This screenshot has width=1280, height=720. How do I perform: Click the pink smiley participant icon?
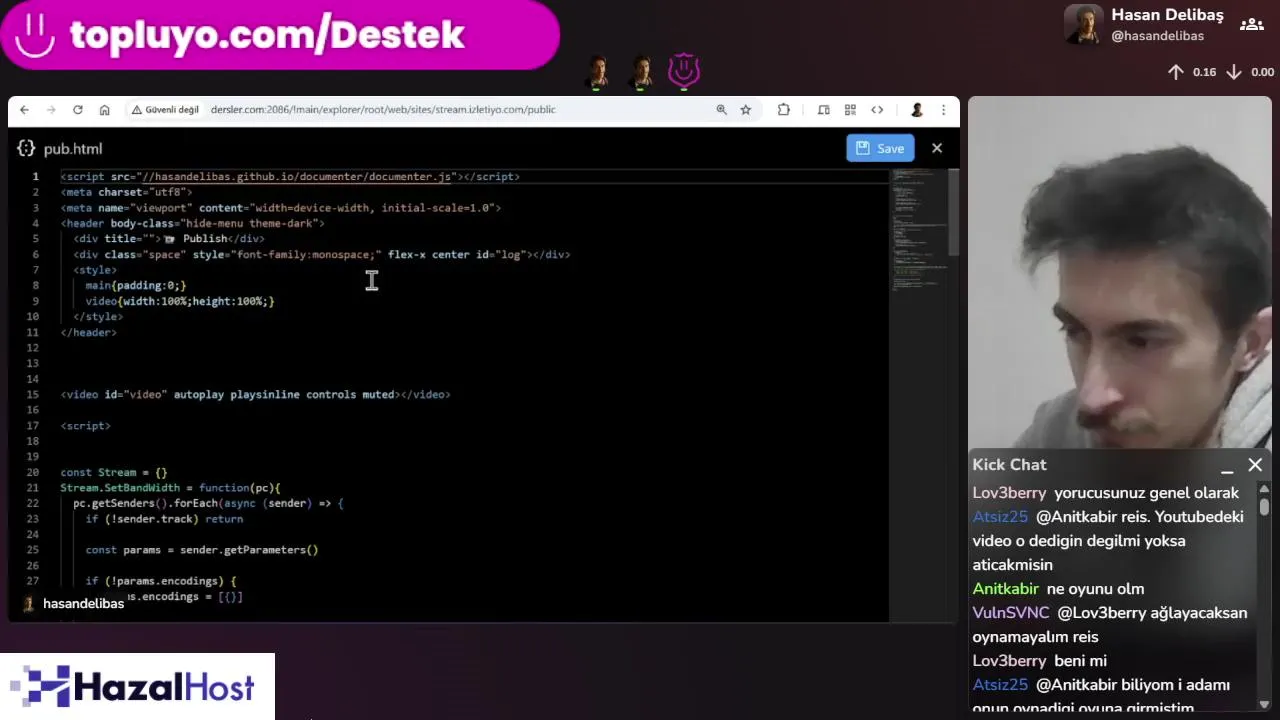[684, 71]
